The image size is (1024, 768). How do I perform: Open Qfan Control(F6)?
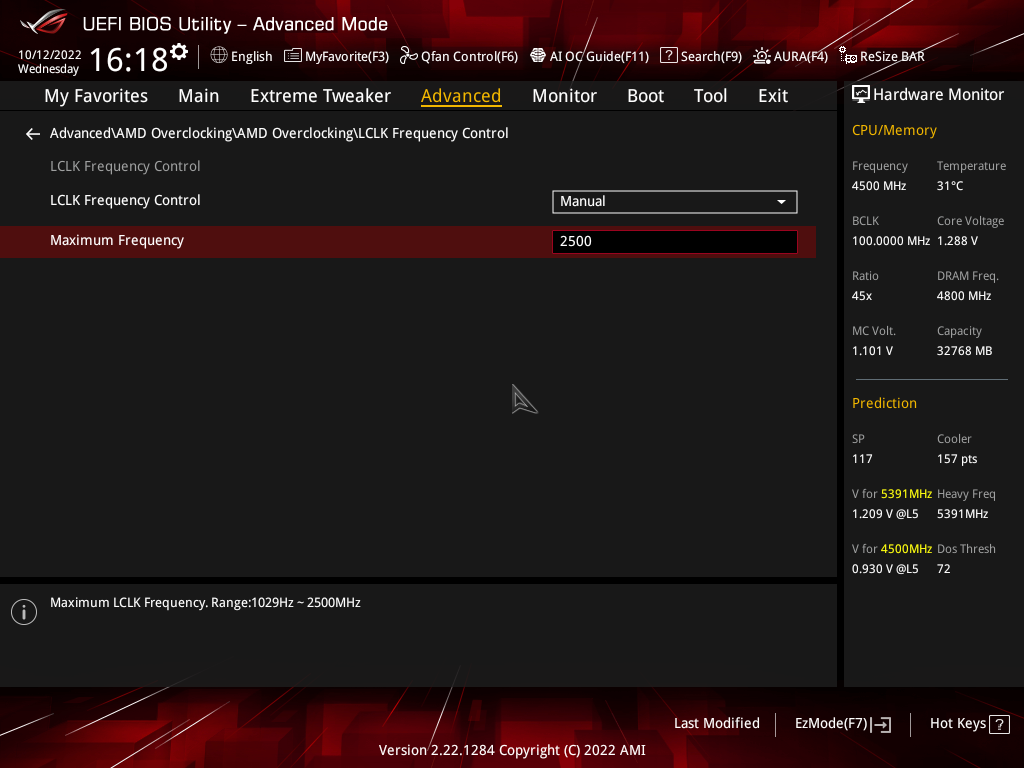pos(469,57)
